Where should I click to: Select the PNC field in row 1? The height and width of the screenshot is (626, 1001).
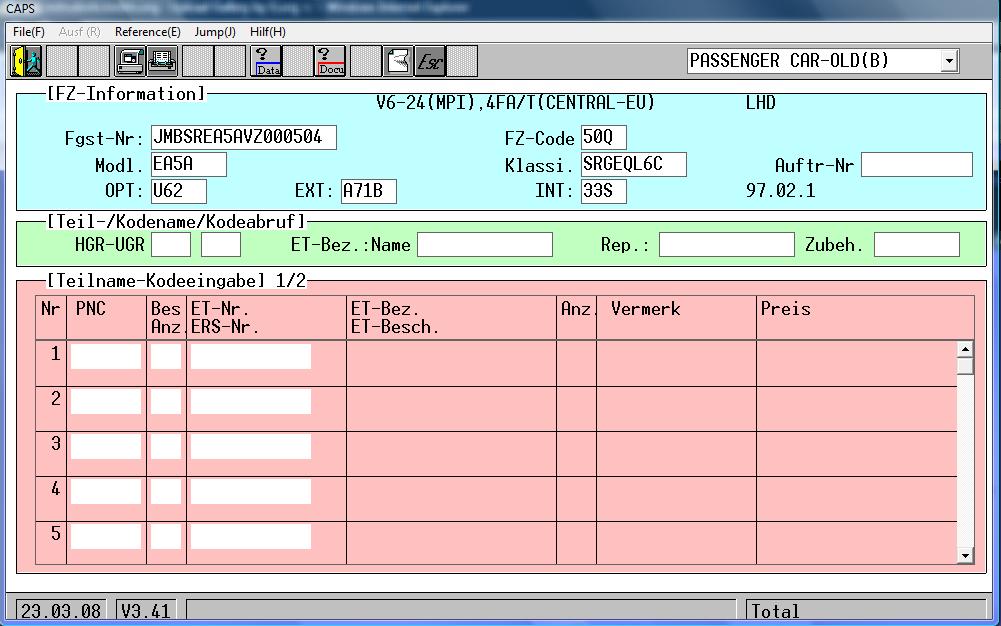click(x=106, y=356)
